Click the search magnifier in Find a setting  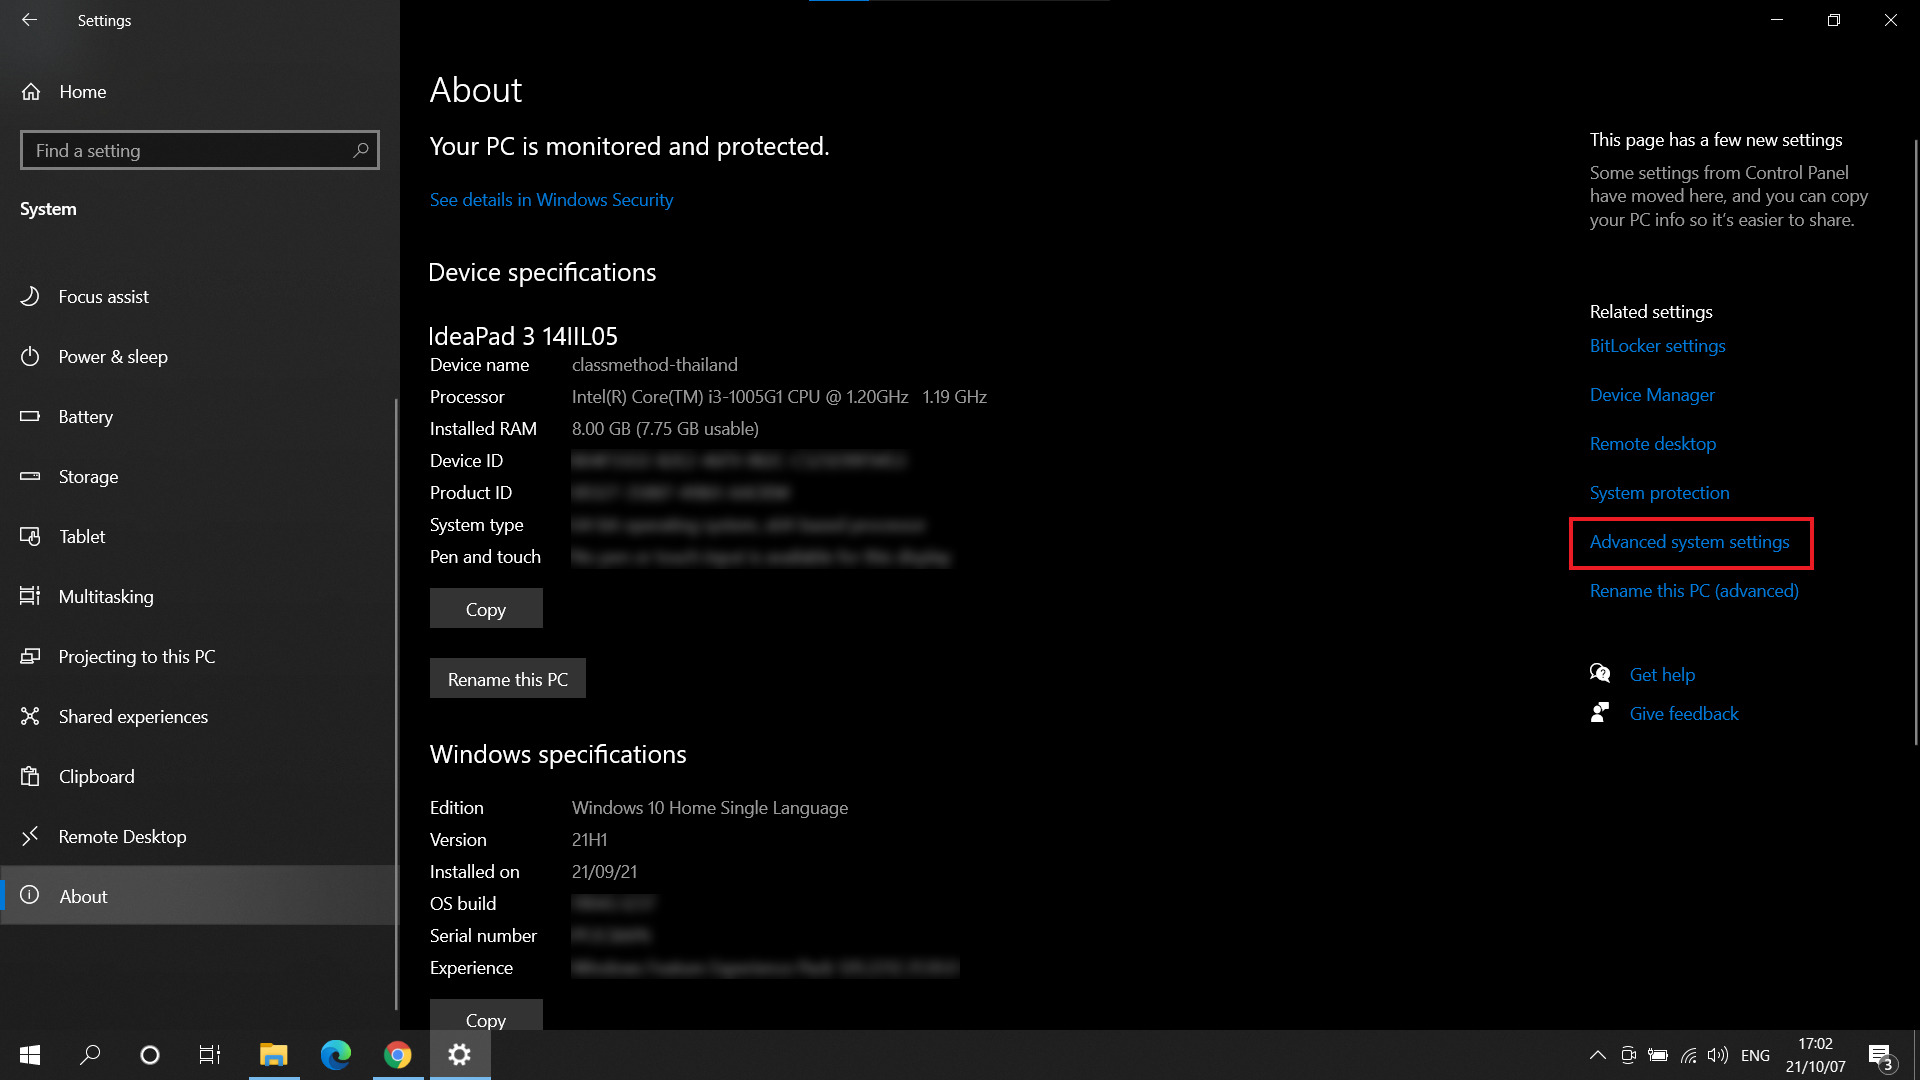click(361, 150)
